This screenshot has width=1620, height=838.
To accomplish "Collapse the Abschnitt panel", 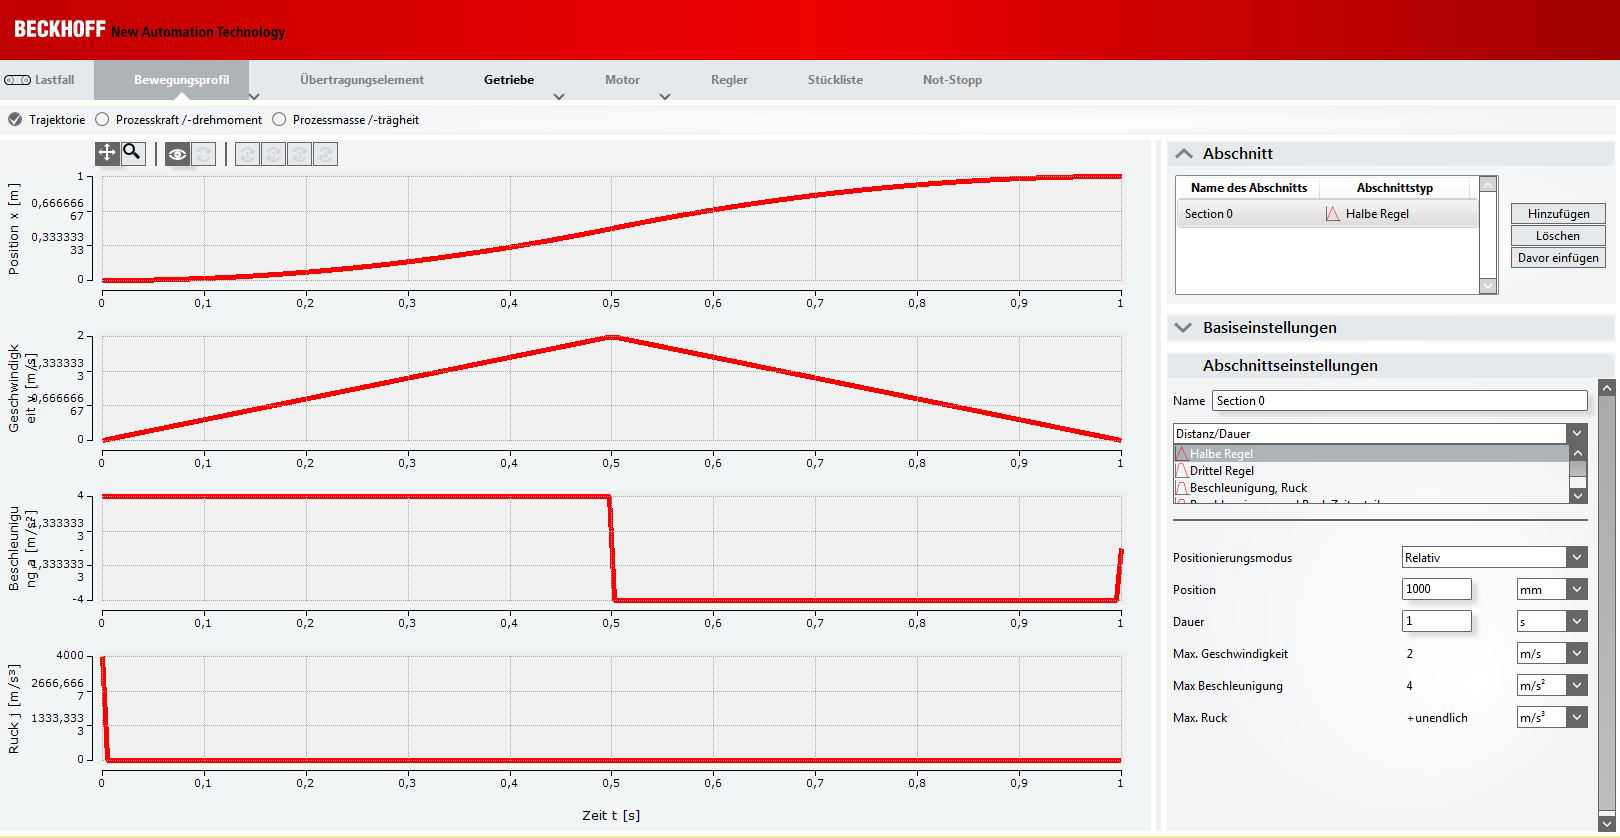I will 1184,154.
